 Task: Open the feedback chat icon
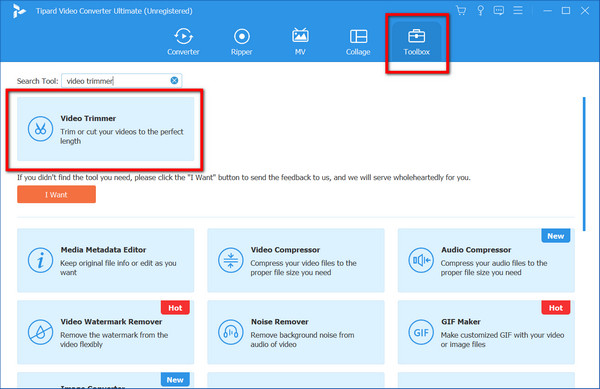coord(499,10)
